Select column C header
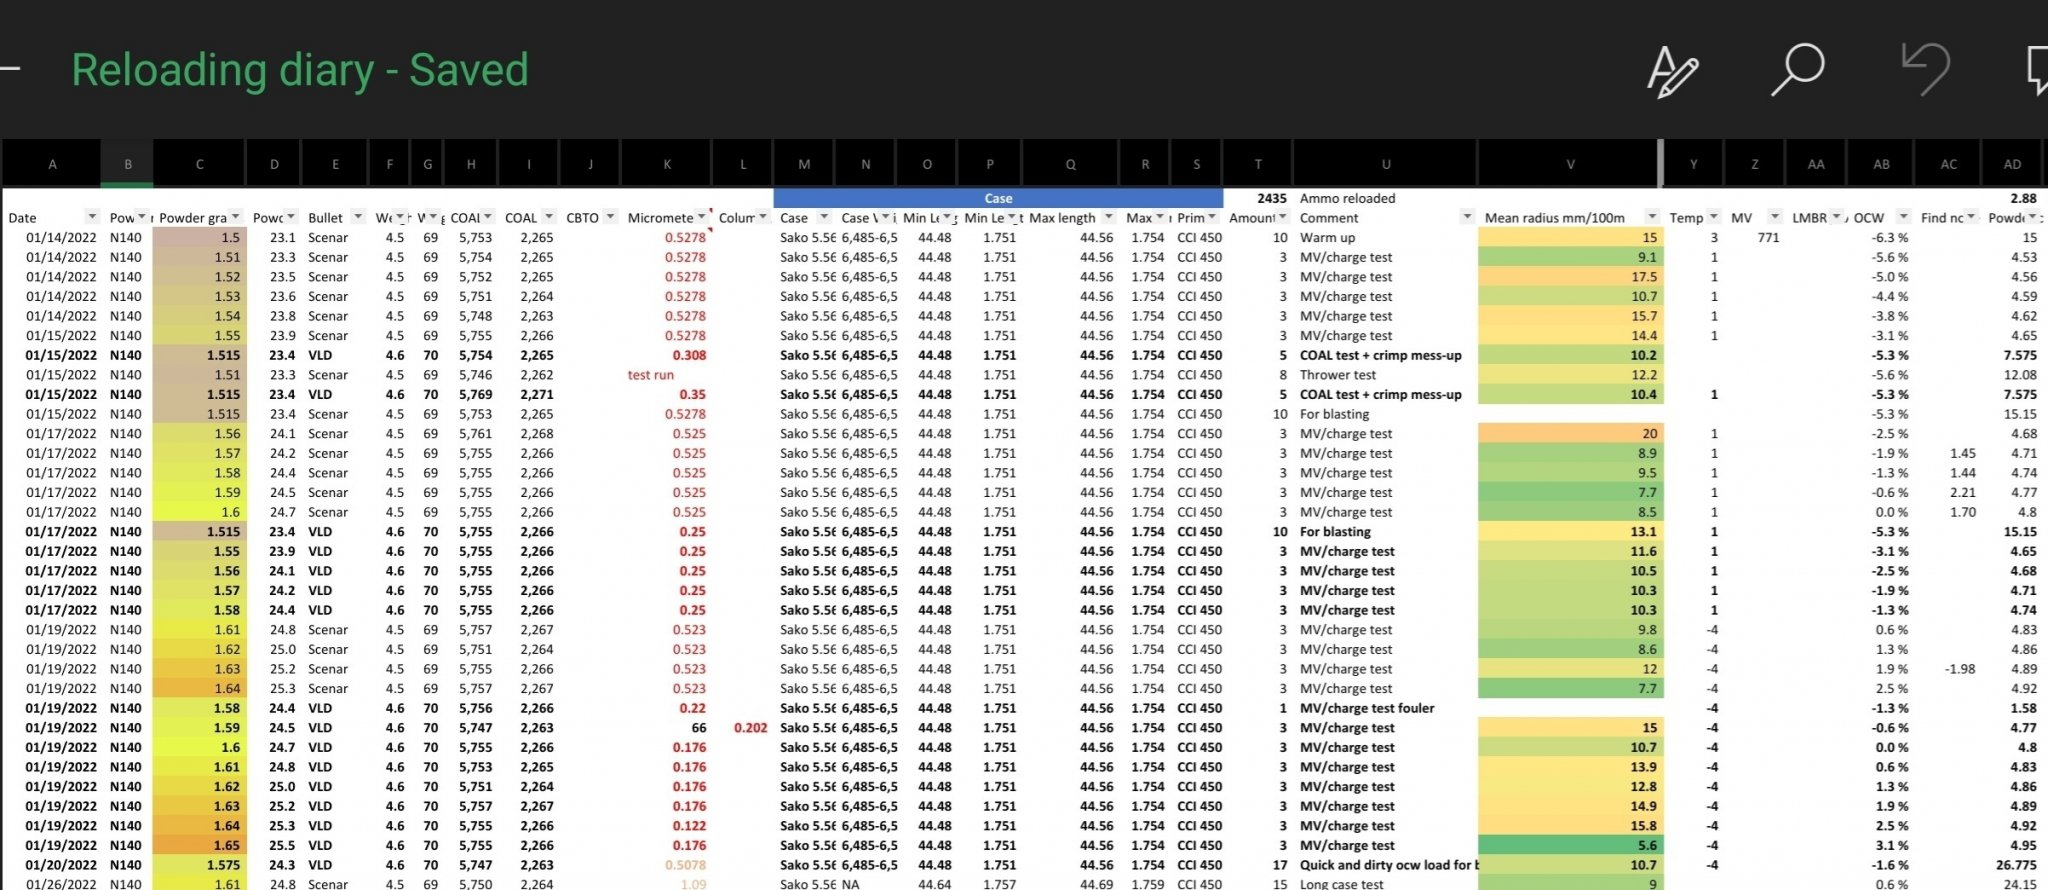The width and height of the screenshot is (2048, 890). pos(199,164)
